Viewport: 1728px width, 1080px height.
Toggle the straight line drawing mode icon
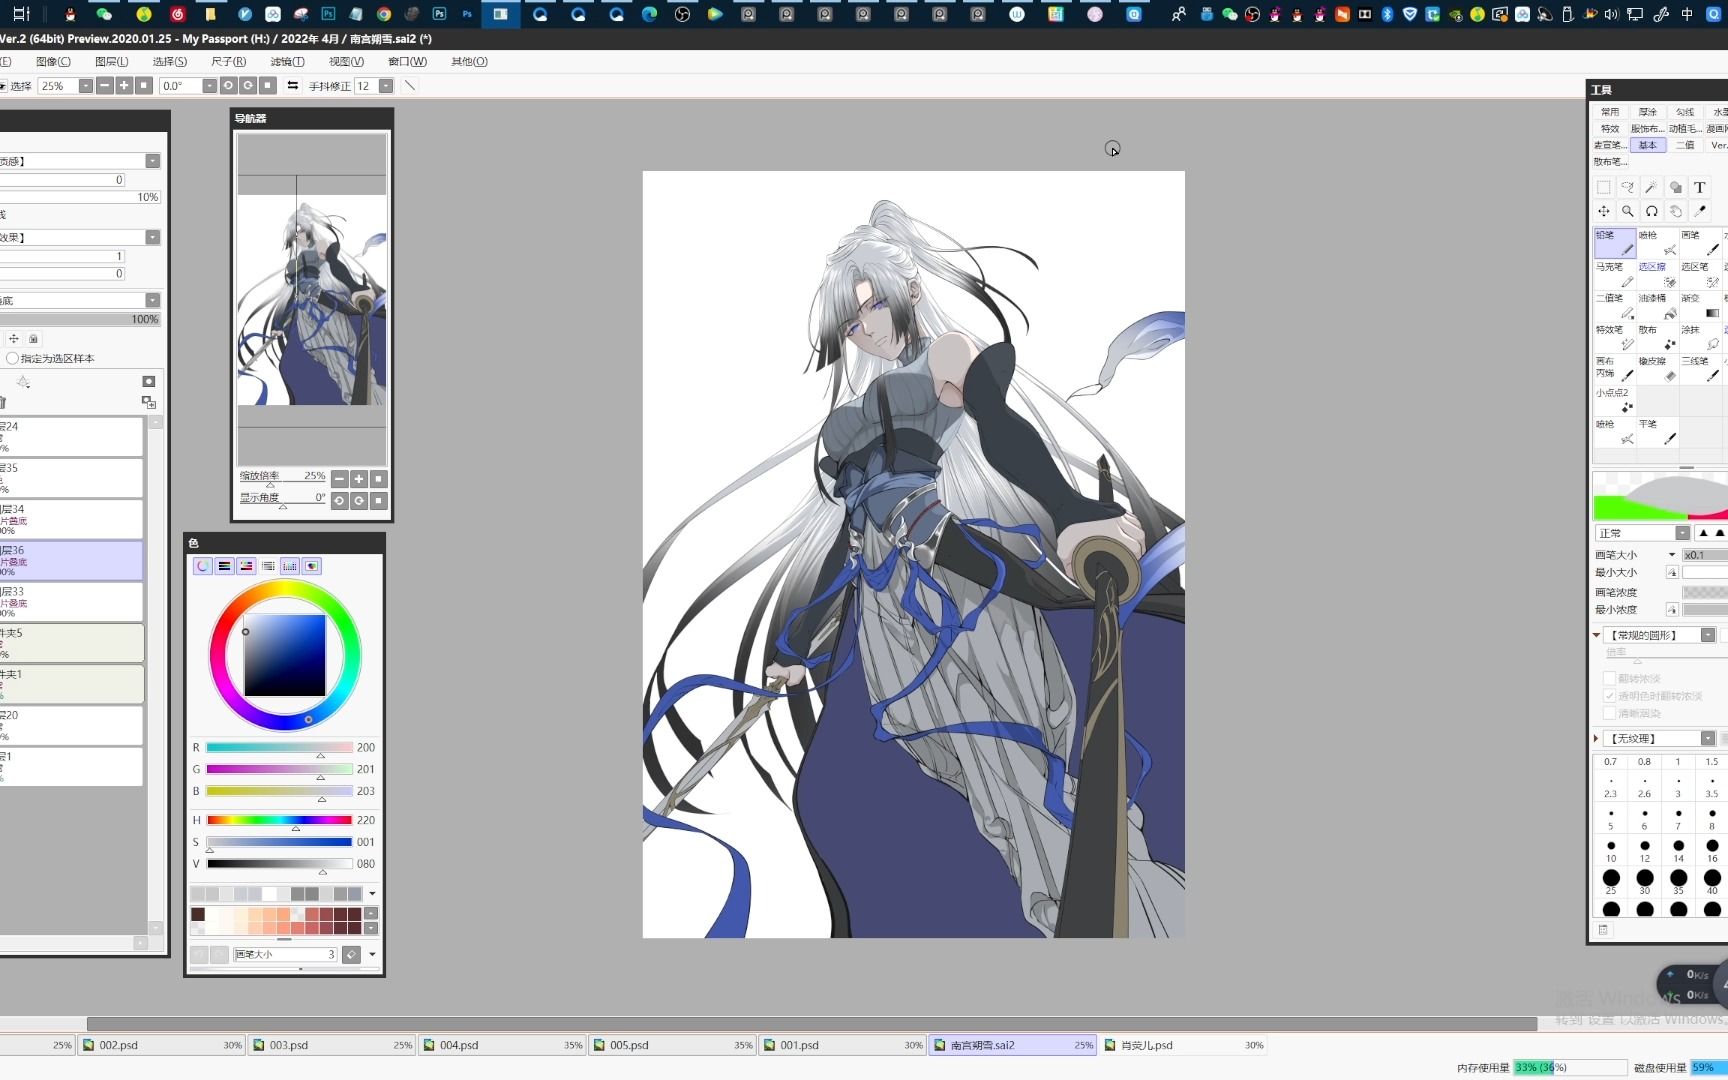pos(410,86)
